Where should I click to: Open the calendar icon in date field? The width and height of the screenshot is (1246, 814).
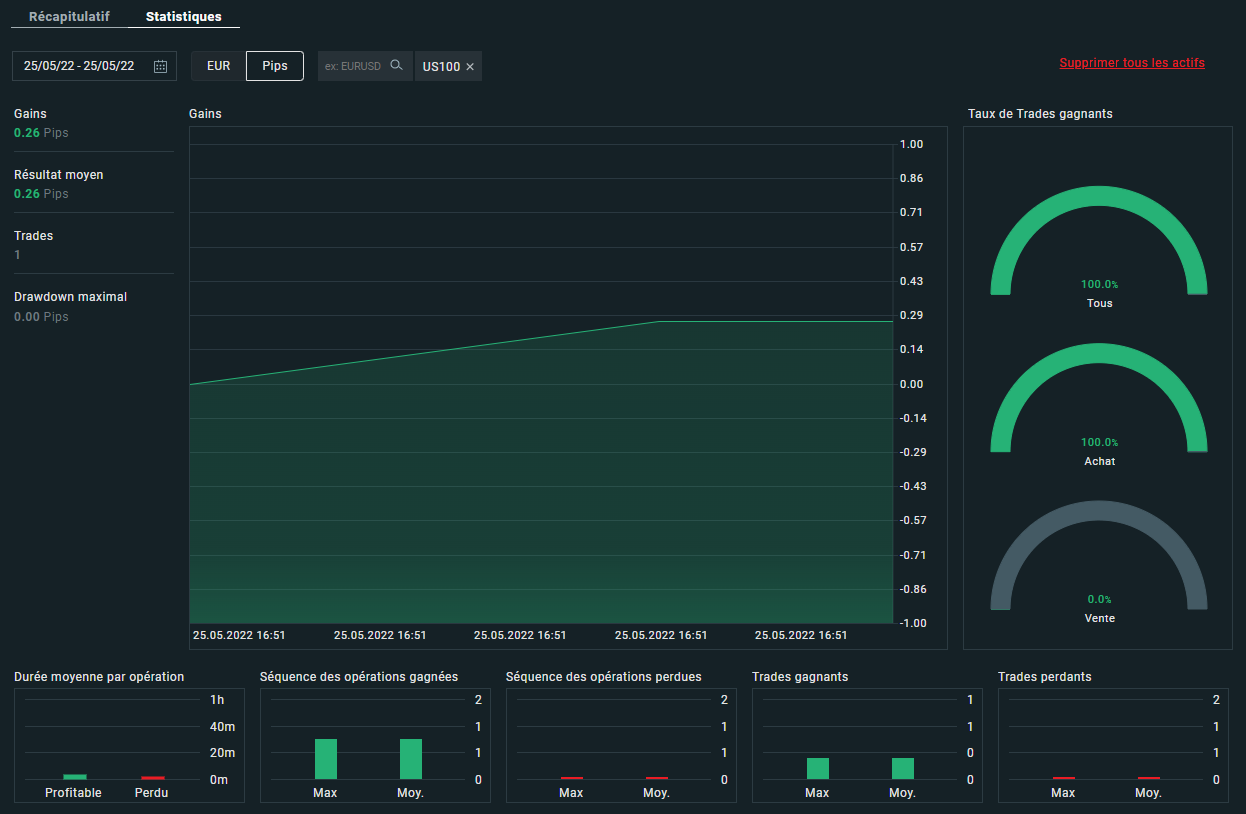[160, 66]
